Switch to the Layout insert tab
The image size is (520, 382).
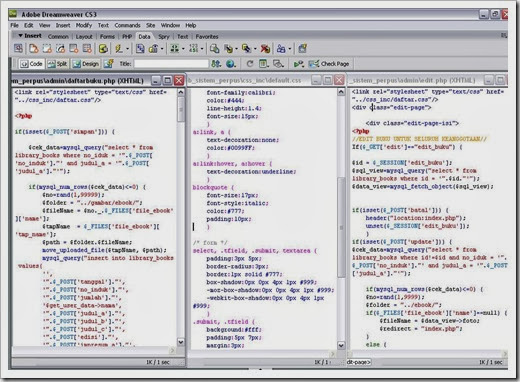[x=84, y=36]
